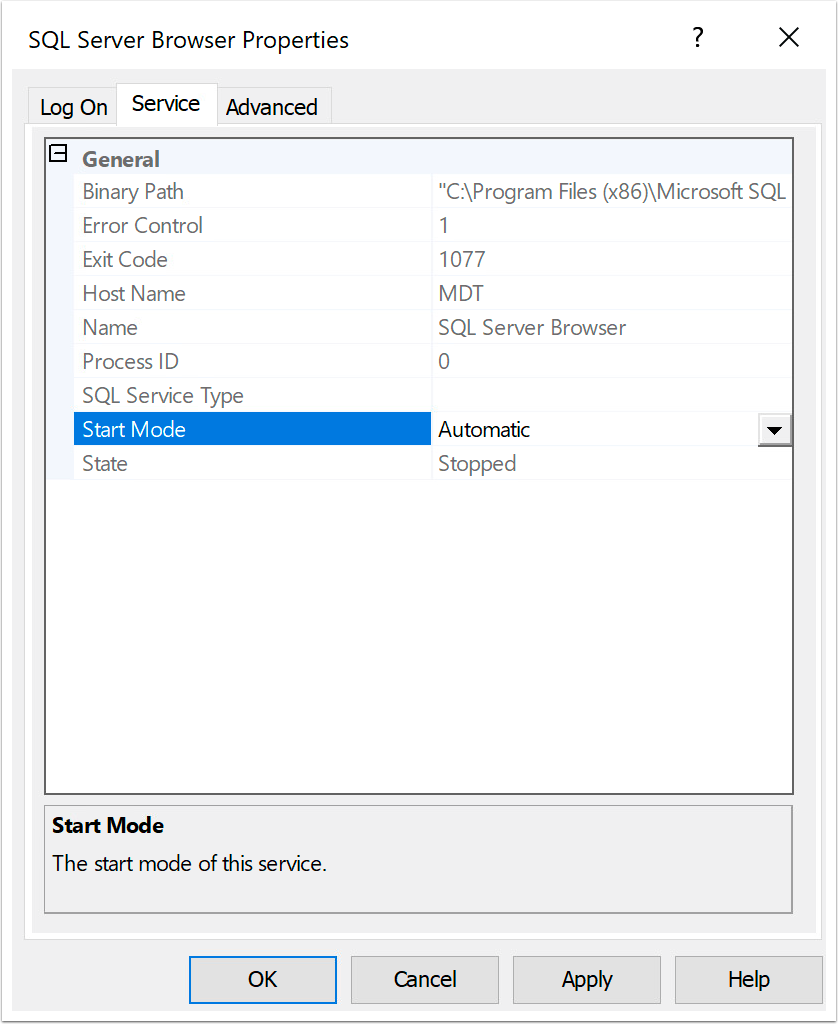Open the Advanced tab
Viewport: 838px width, 1024px height.
(x=273, y=106)
